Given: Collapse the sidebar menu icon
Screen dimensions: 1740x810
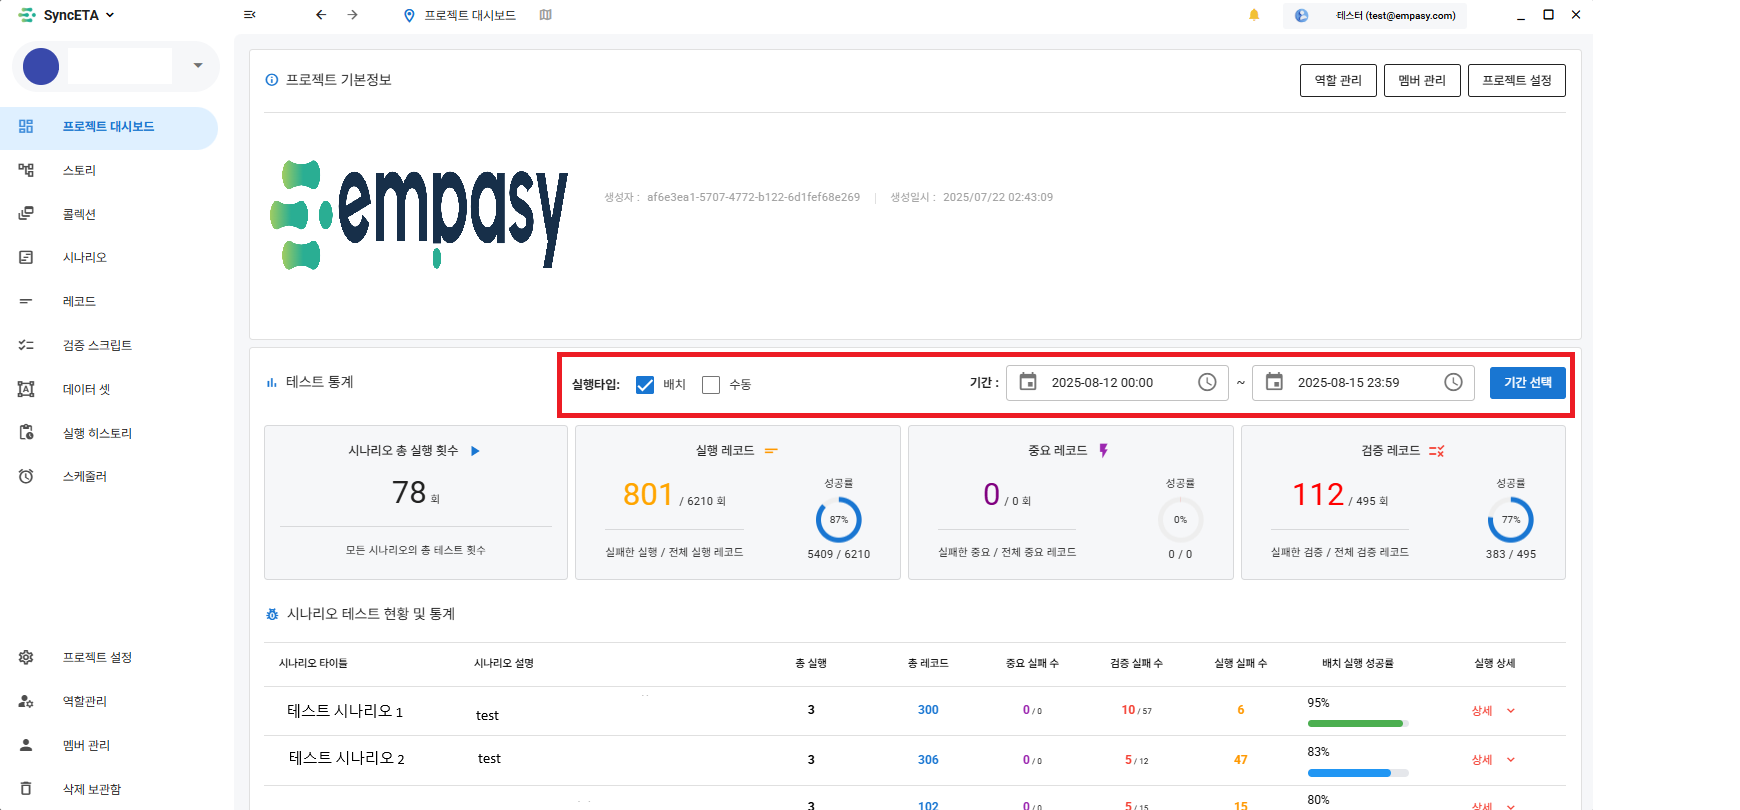Looking at the screenshot, I should tap(249, 15).
